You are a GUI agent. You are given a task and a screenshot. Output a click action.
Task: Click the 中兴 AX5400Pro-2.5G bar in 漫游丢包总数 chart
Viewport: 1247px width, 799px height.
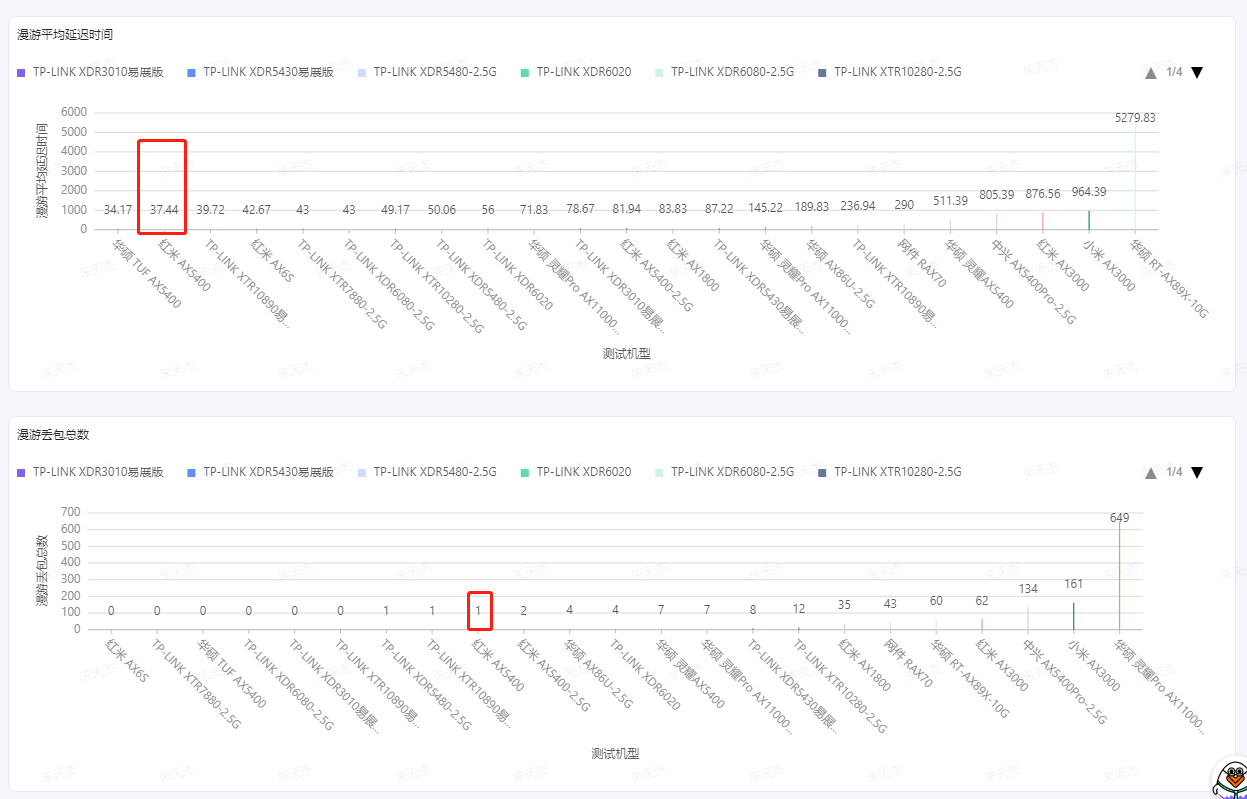click(x=1028, y=619)
